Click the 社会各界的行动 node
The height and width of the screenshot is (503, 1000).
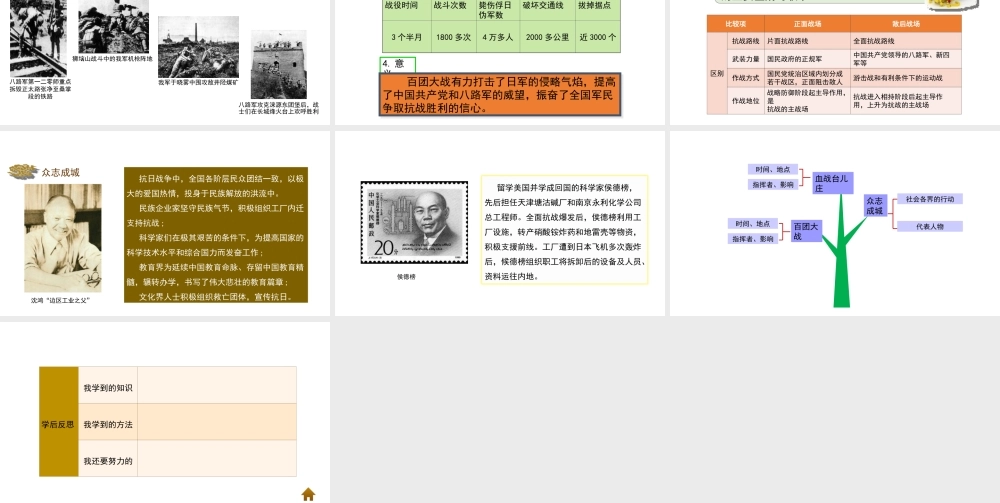click(x=930, y=199)
